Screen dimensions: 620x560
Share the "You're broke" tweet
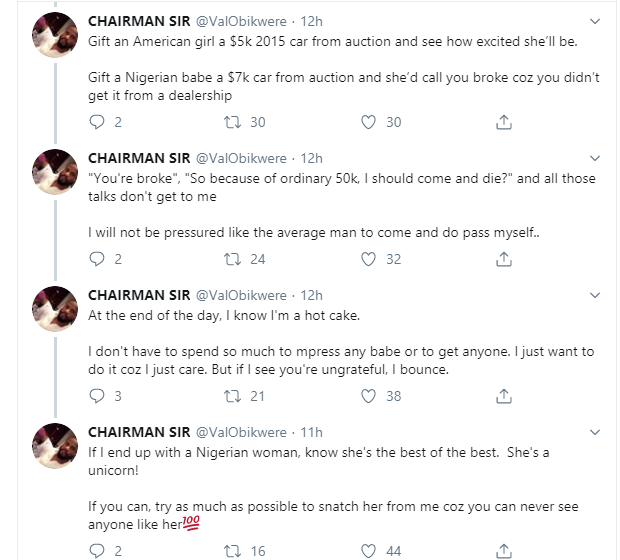[504, 259]
